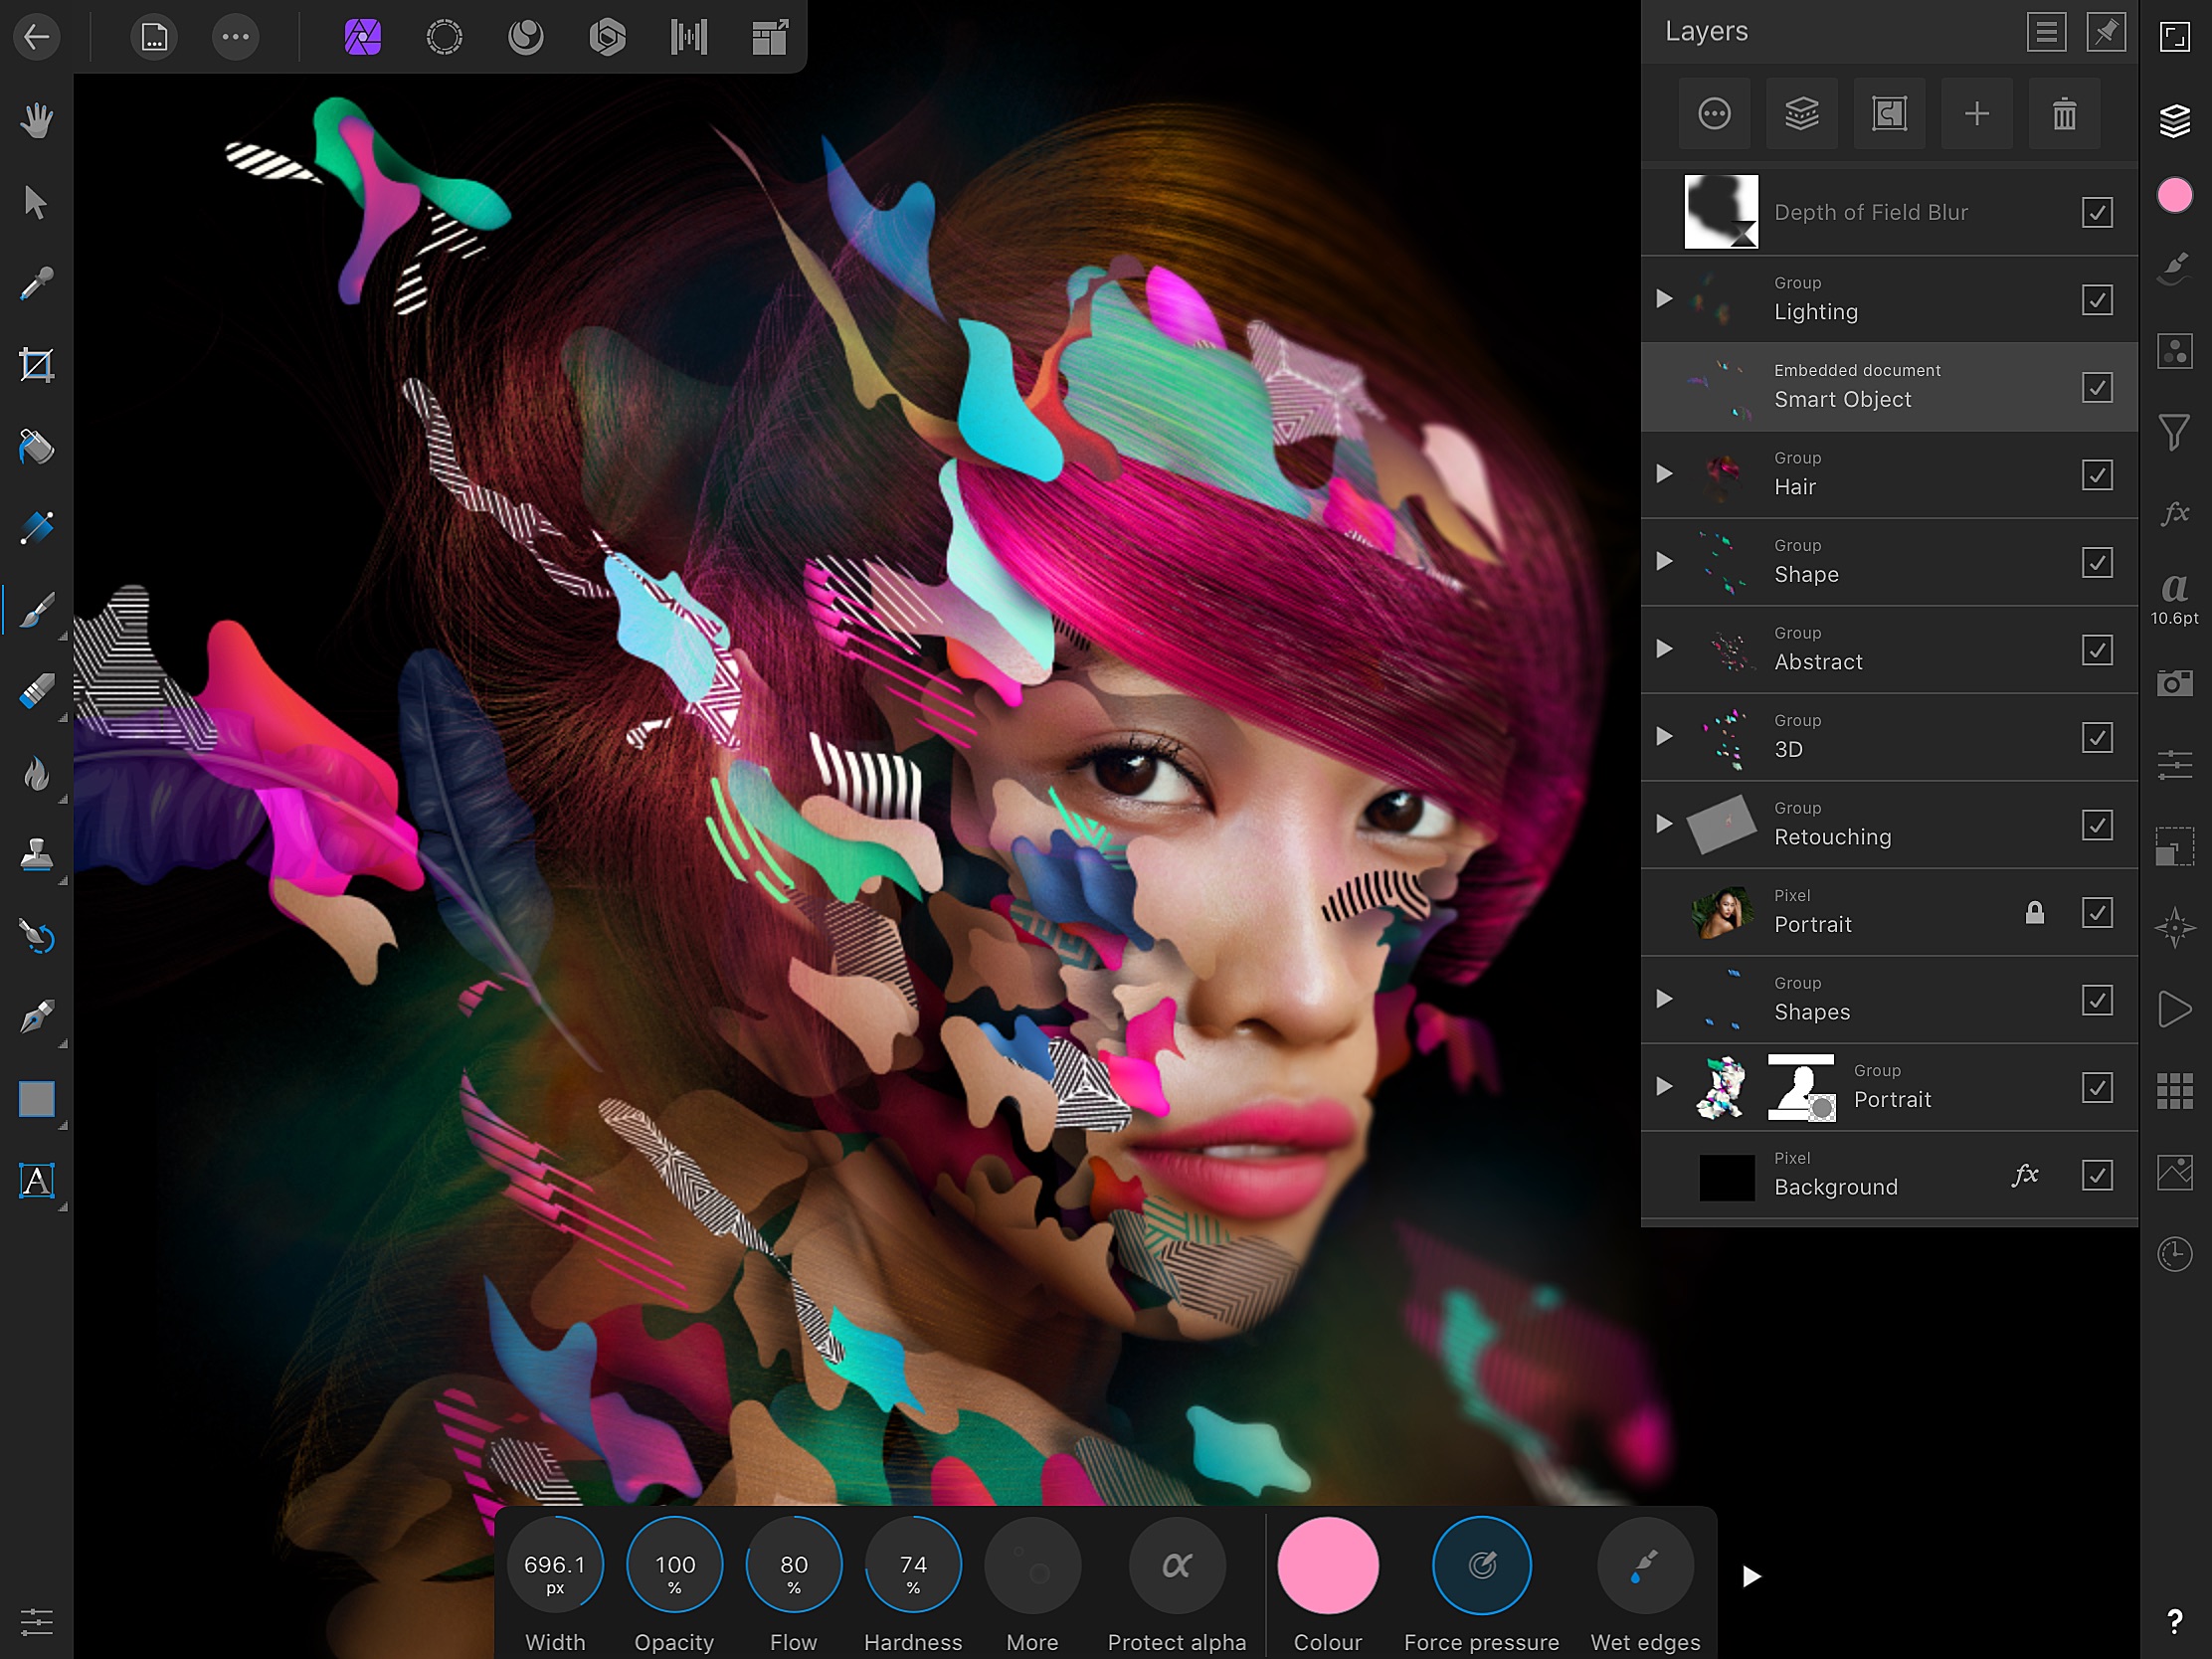
Task: Open the three-dots Edit menu
Action: point(236,38)
